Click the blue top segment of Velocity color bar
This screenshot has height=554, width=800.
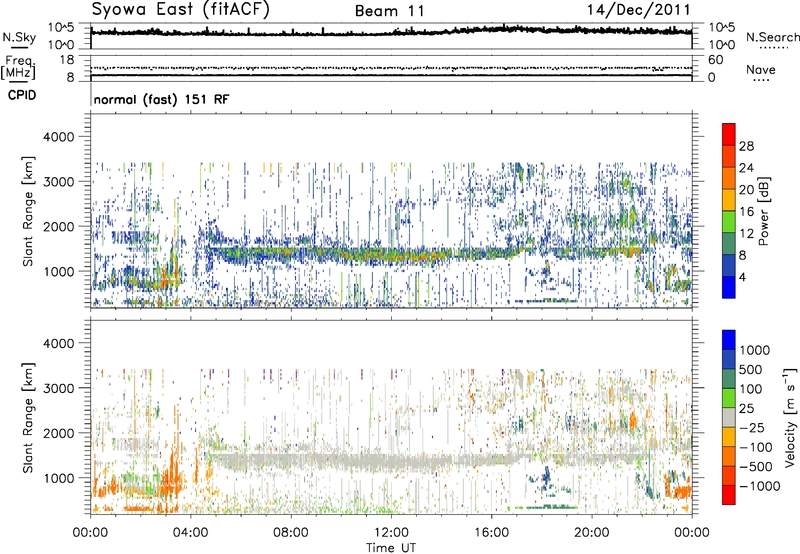729,340
